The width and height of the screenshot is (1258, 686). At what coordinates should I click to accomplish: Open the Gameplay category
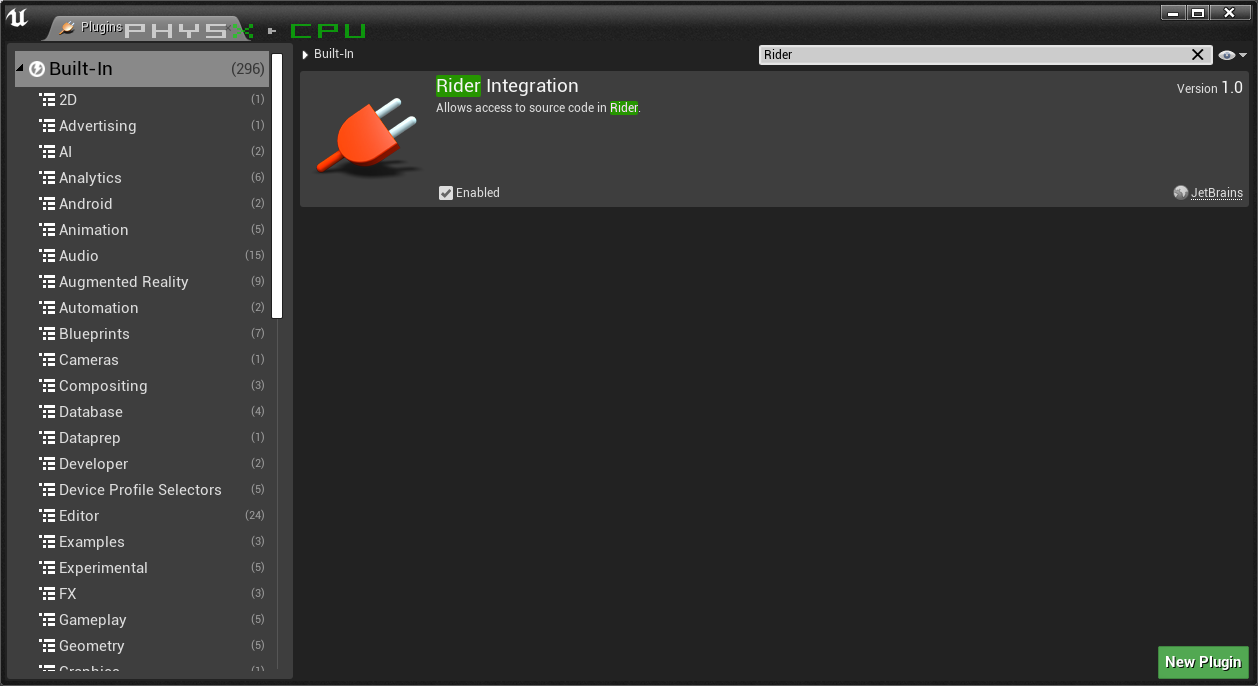(93, 620)
